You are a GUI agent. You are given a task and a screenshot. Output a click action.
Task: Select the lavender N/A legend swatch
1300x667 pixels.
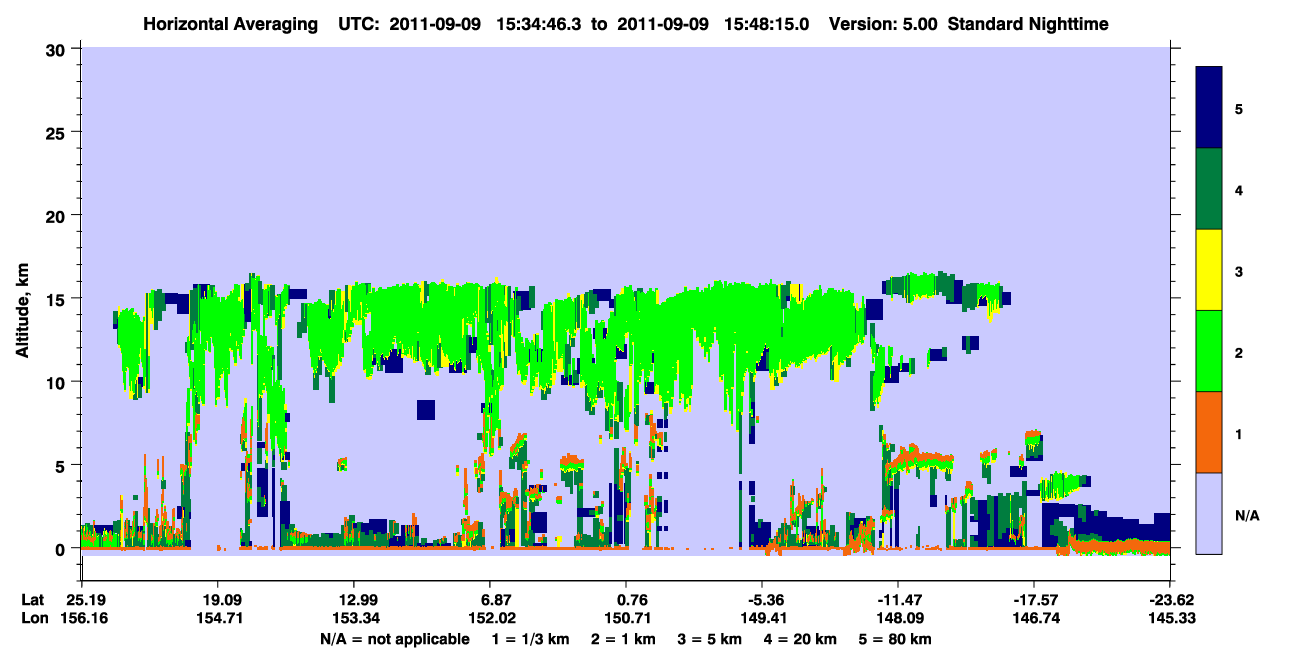coord(1210,512)
